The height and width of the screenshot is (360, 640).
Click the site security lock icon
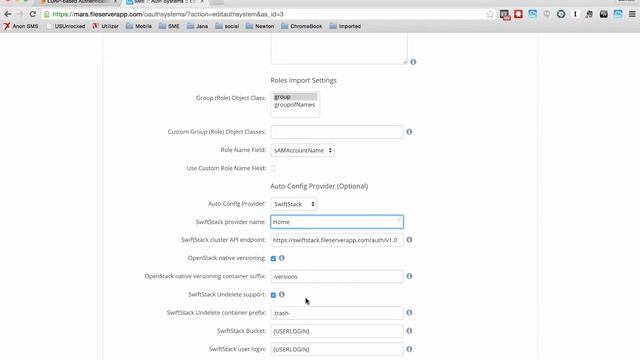47,14
